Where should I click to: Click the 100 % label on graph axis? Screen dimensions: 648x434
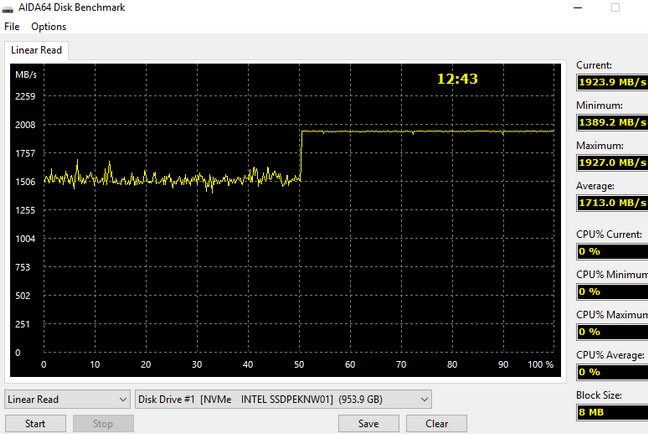(x=540, y=365)
